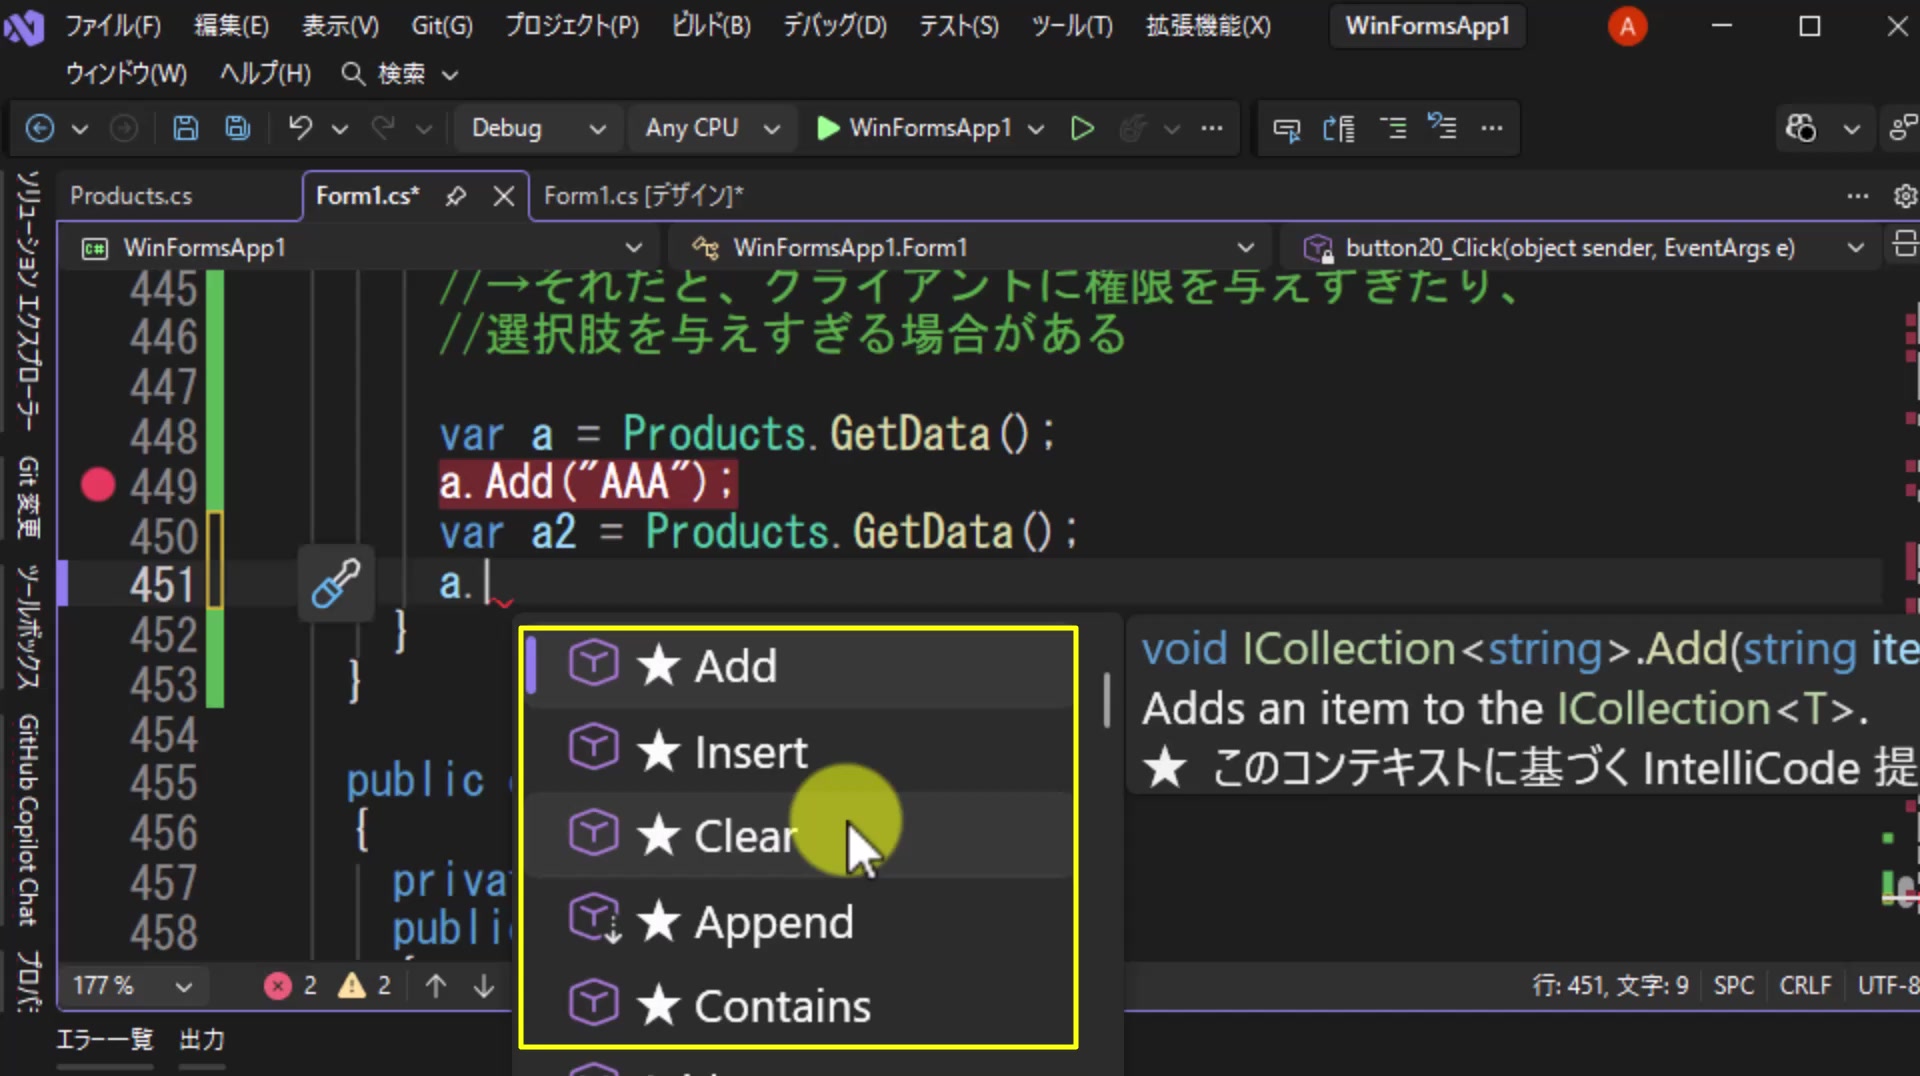This screenshot has width=1920, height=1076.
Task: Click the navigate backward circle icon
Action: [39, 128]
